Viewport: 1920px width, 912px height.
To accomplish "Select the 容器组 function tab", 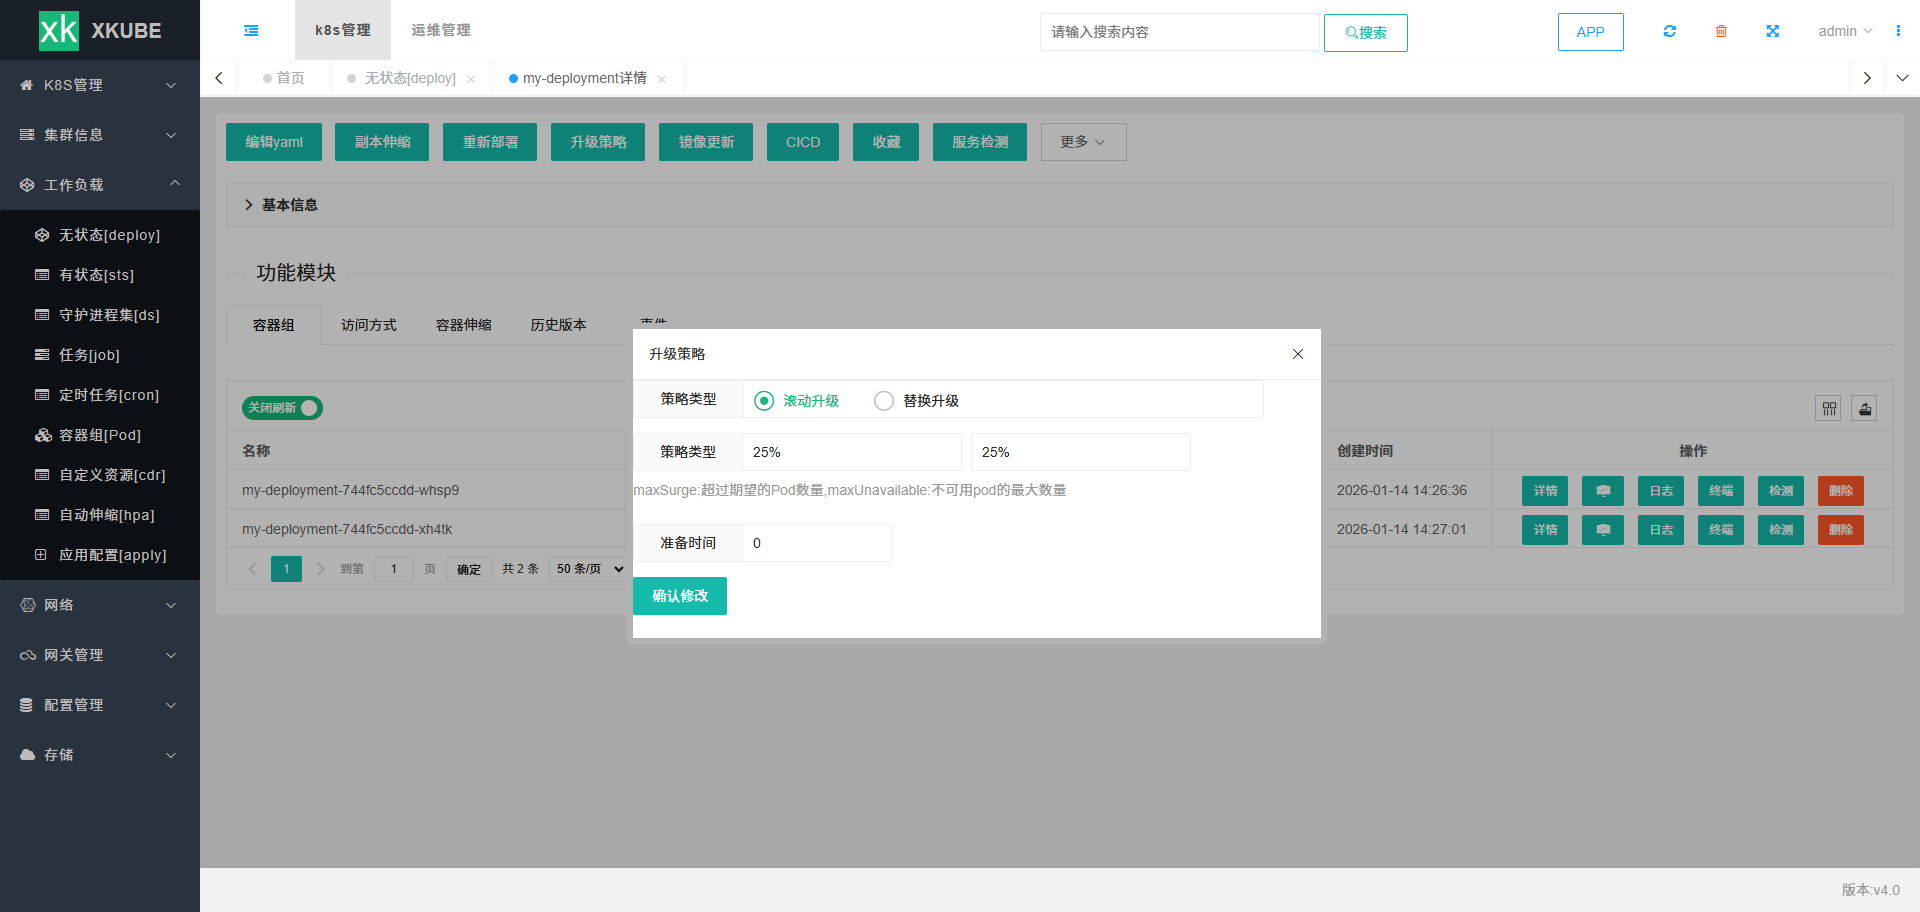I will (x=273, y=325).
